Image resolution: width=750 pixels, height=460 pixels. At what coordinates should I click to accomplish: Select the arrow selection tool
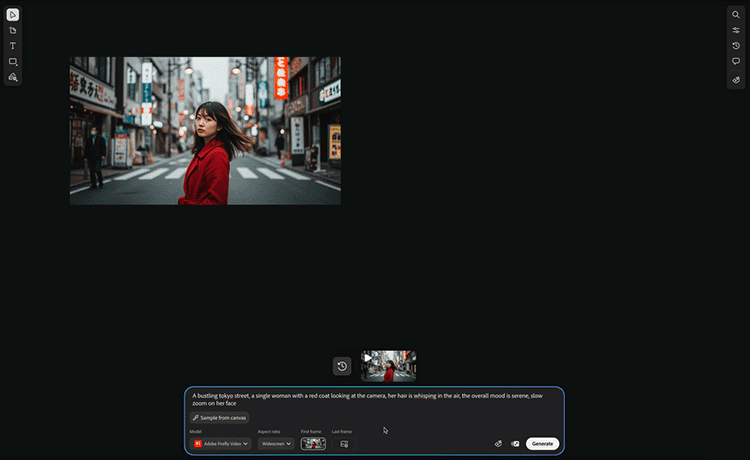pyautogui.click(x=13, y=15)
